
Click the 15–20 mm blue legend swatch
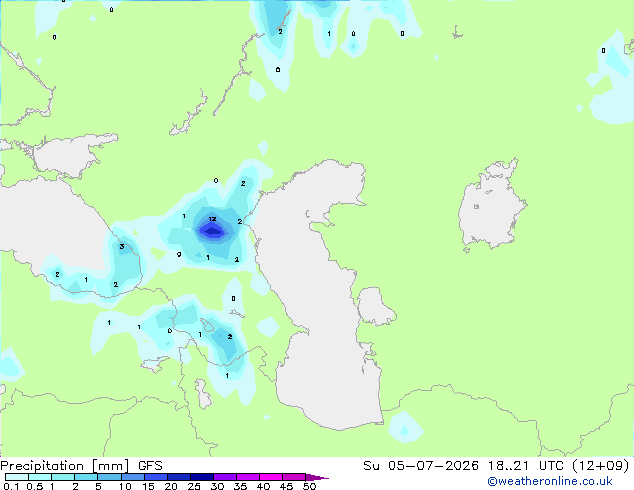pyautogui.click(x=156, y=477)
